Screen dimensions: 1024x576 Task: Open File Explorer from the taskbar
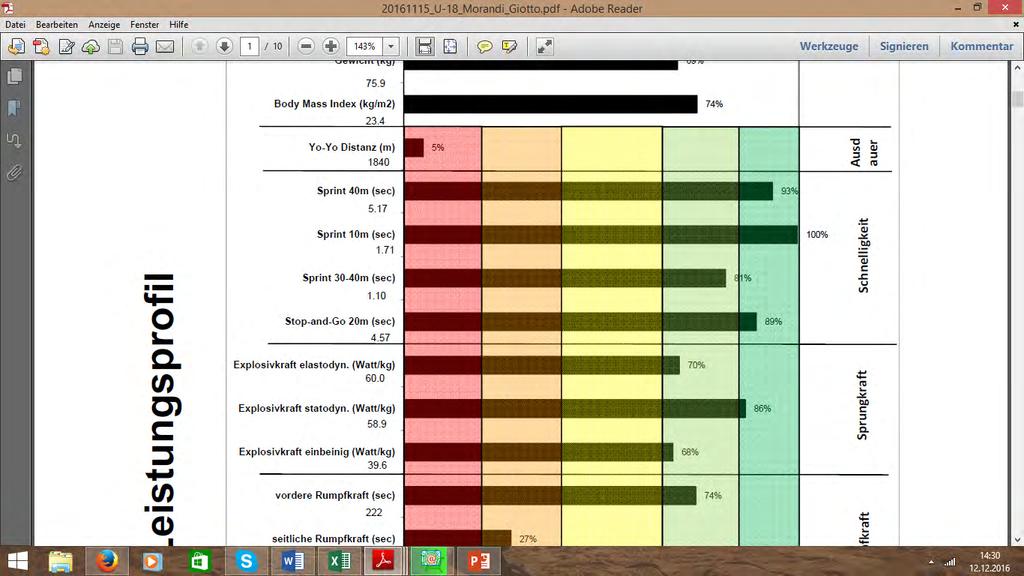click(x=60, y=561)
